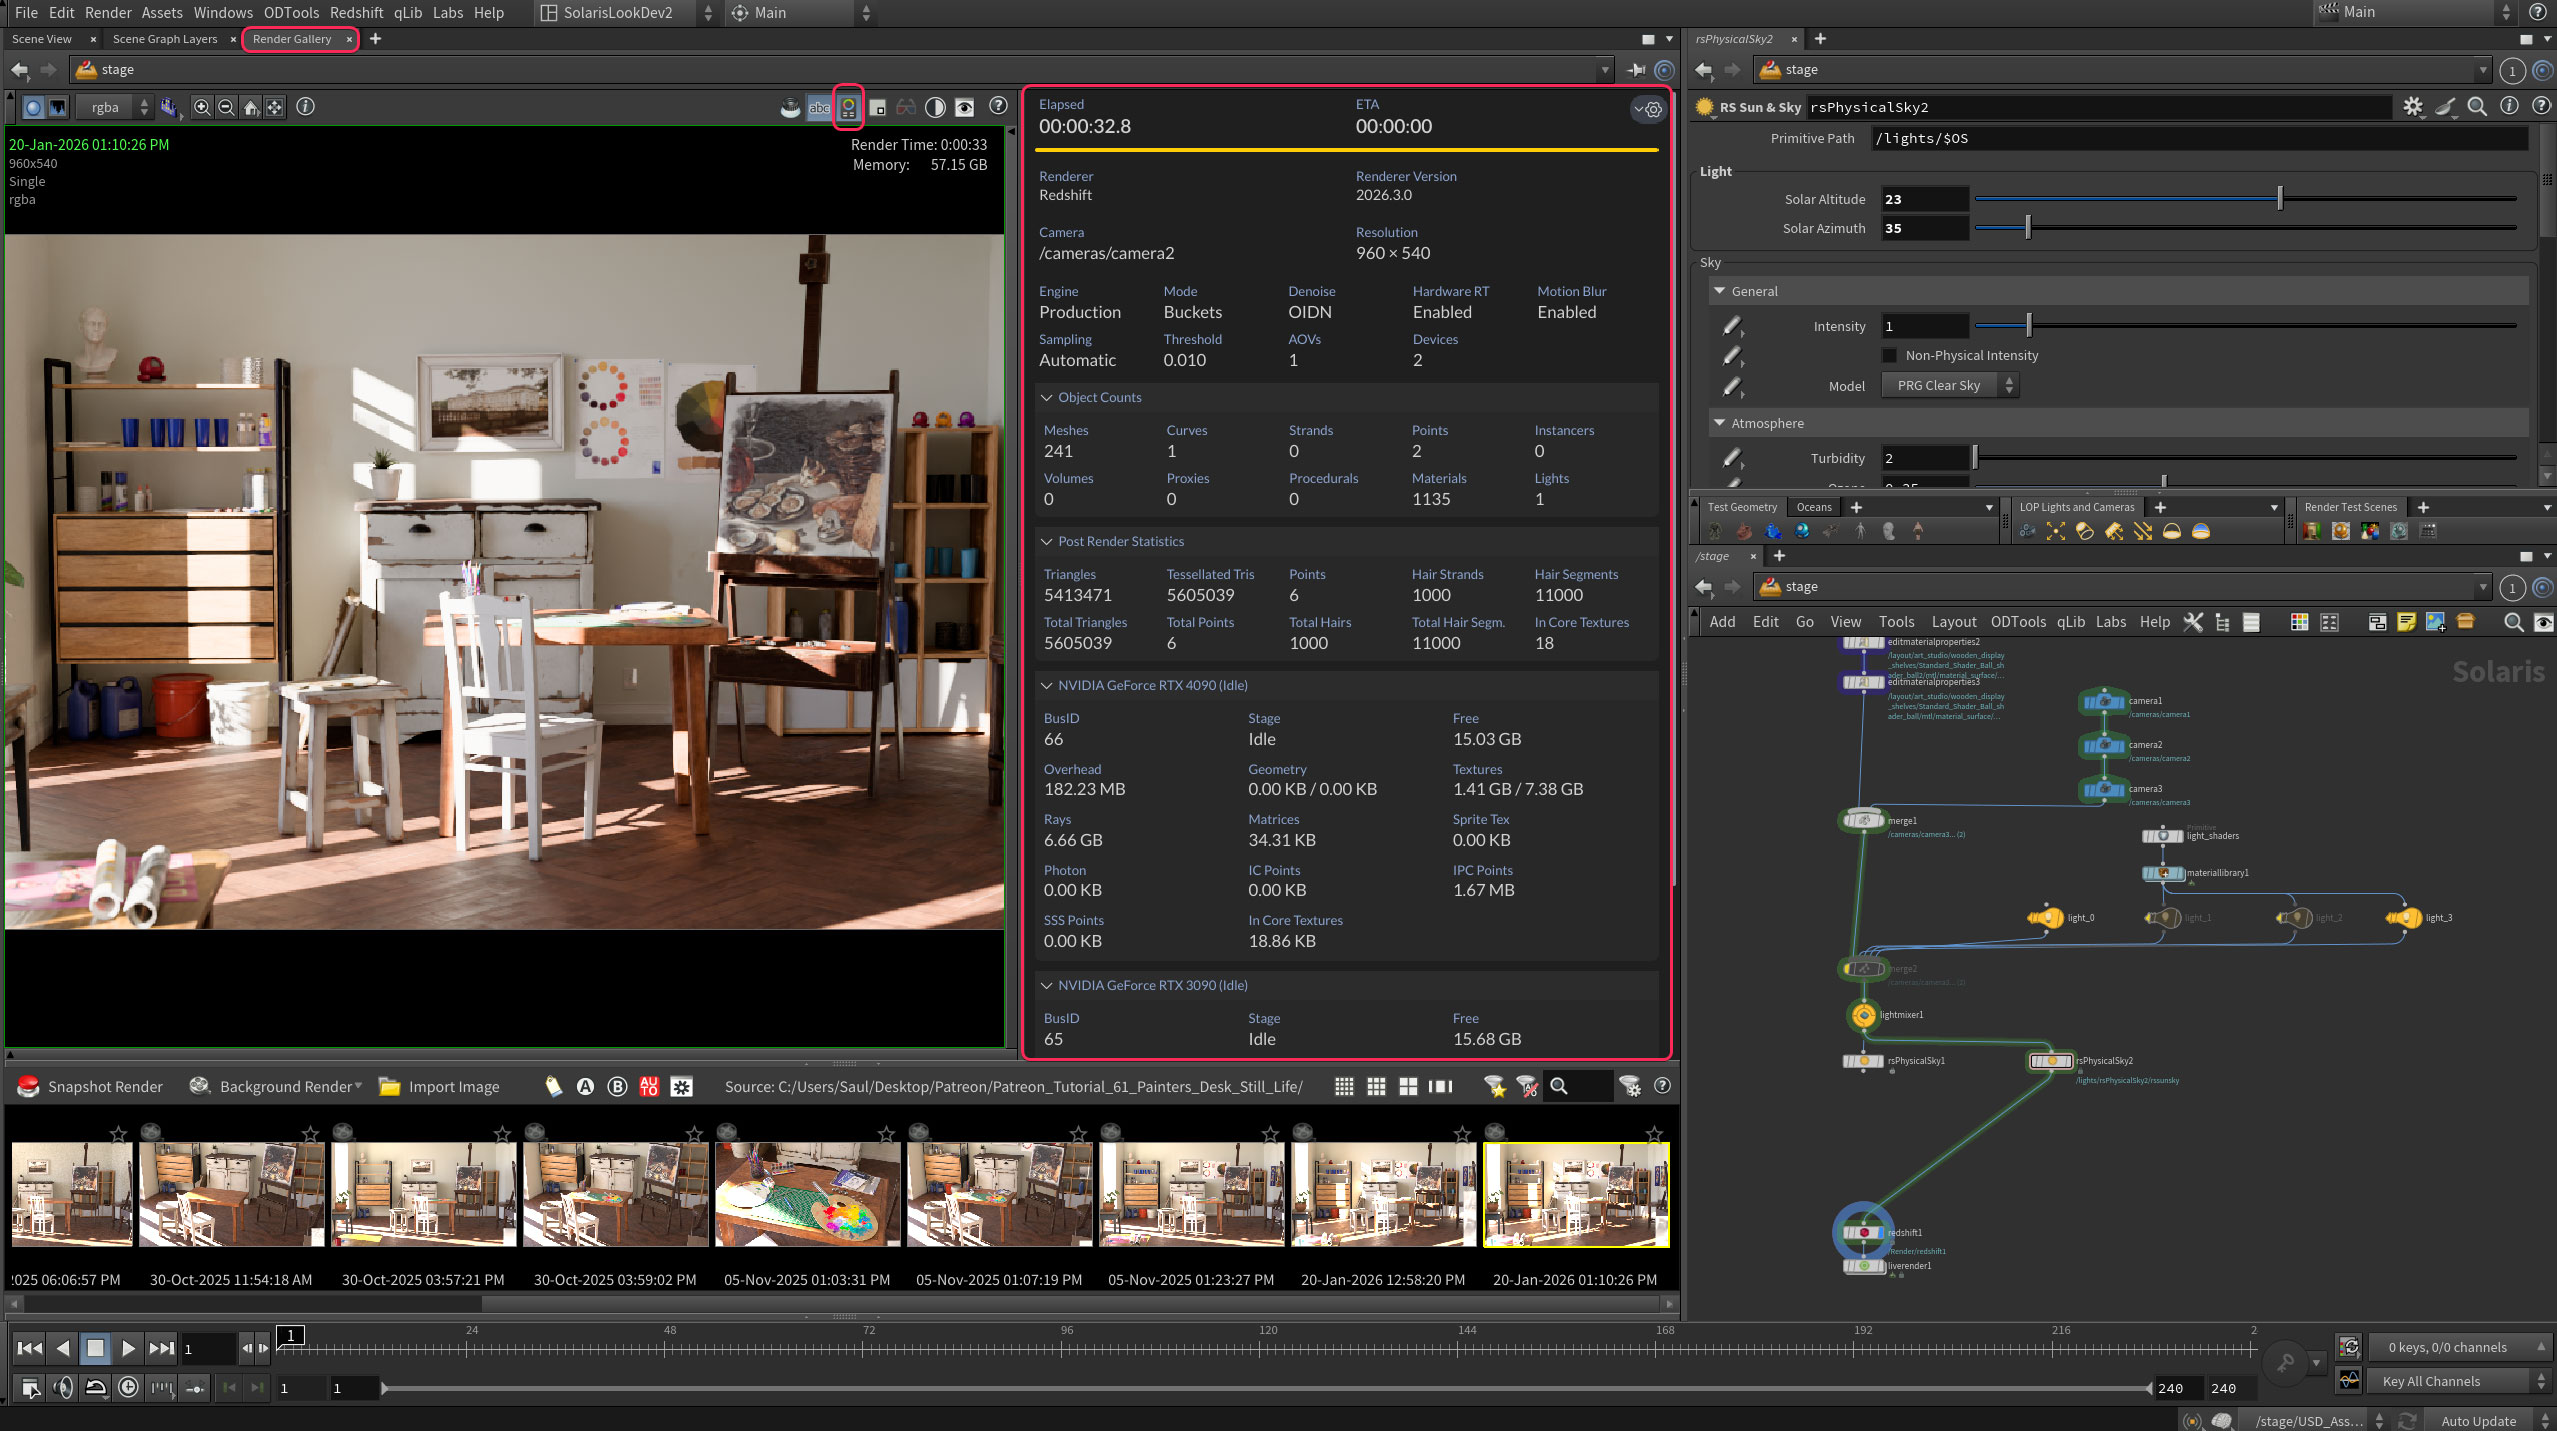The width and height of the screenshot is (2557, 1431).
Task: Enable the Non-Physical Intensity checkbox
Action: tap(1889, 355)
